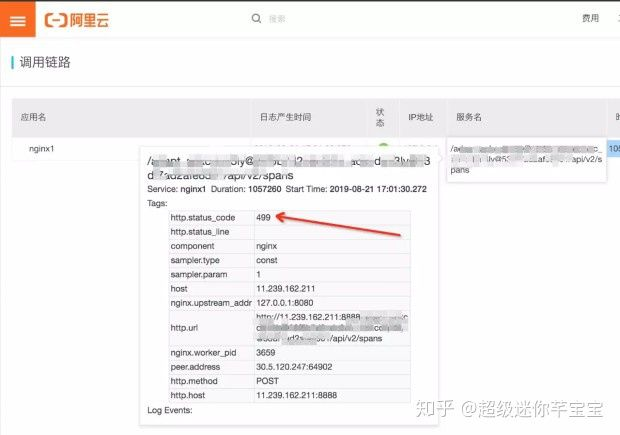620x435 pixels.
Task: Select the nginx1 application row
Action: coord(42,149)
